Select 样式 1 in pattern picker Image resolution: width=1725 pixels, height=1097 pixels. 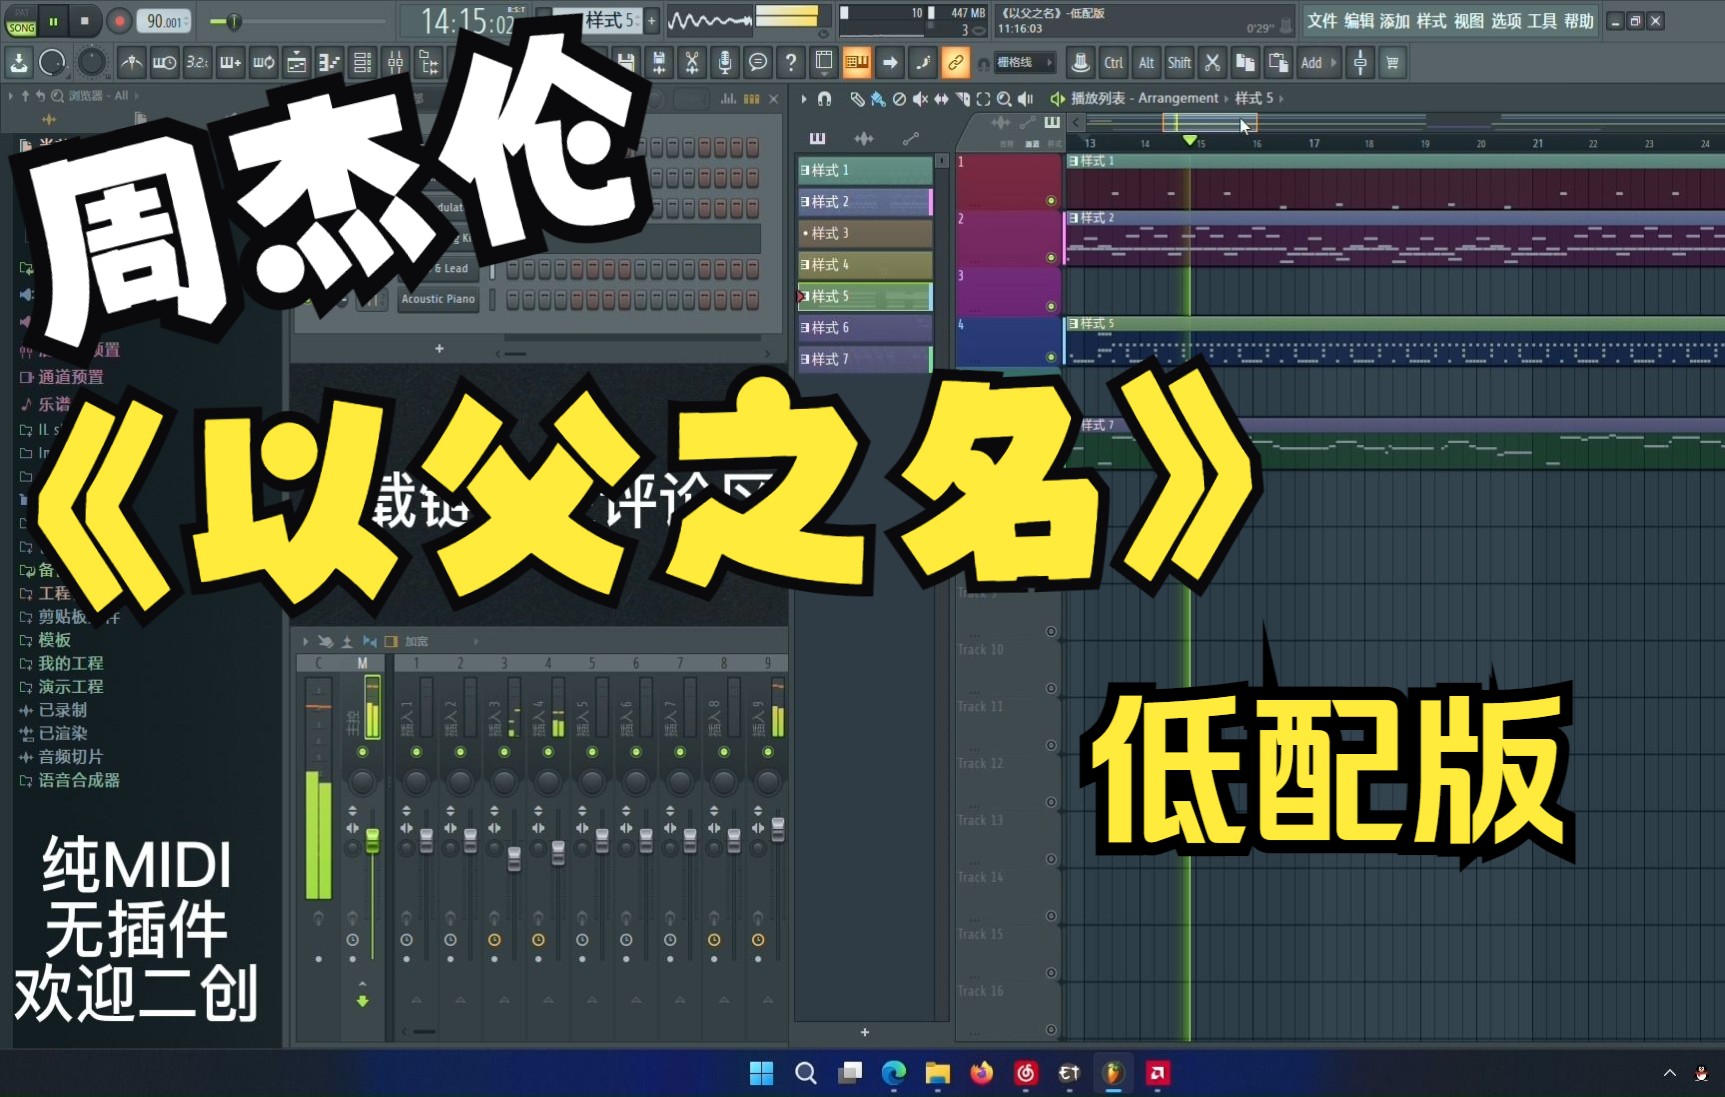(x=865, y=170)
